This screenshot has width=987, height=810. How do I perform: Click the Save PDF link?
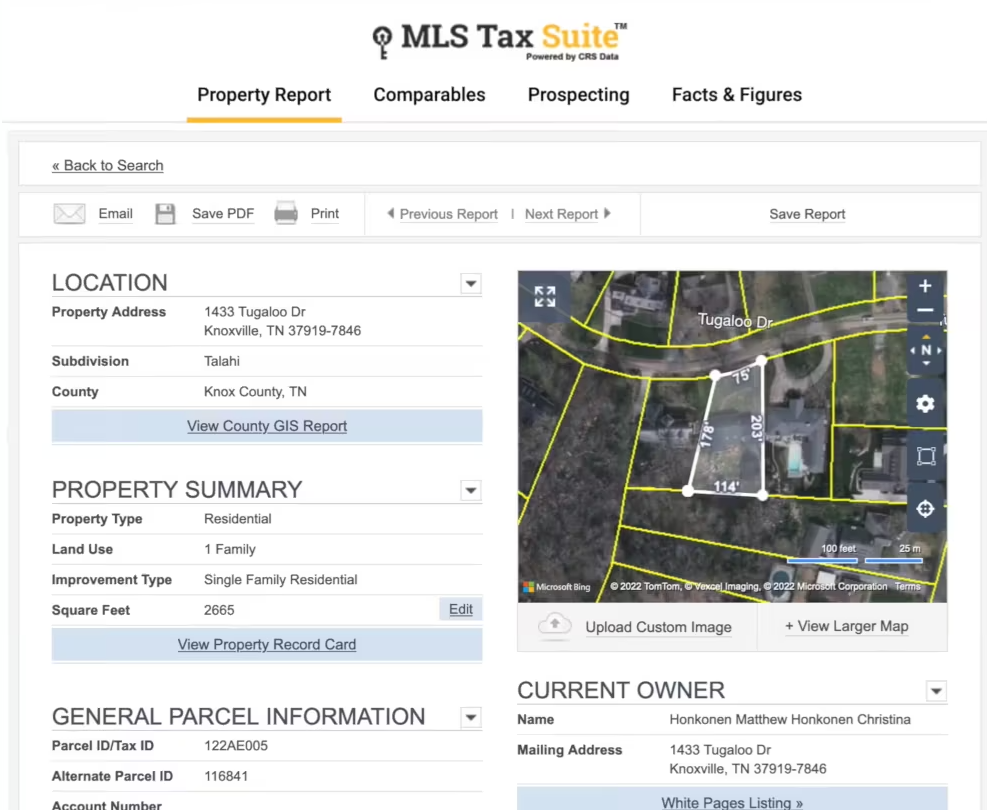click(x=223, y=214)
